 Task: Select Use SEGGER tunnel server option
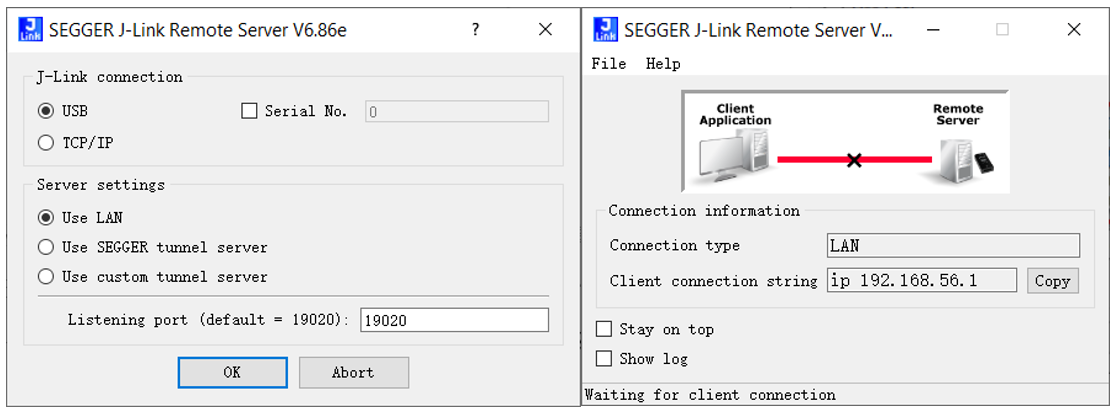coord(46,247)
